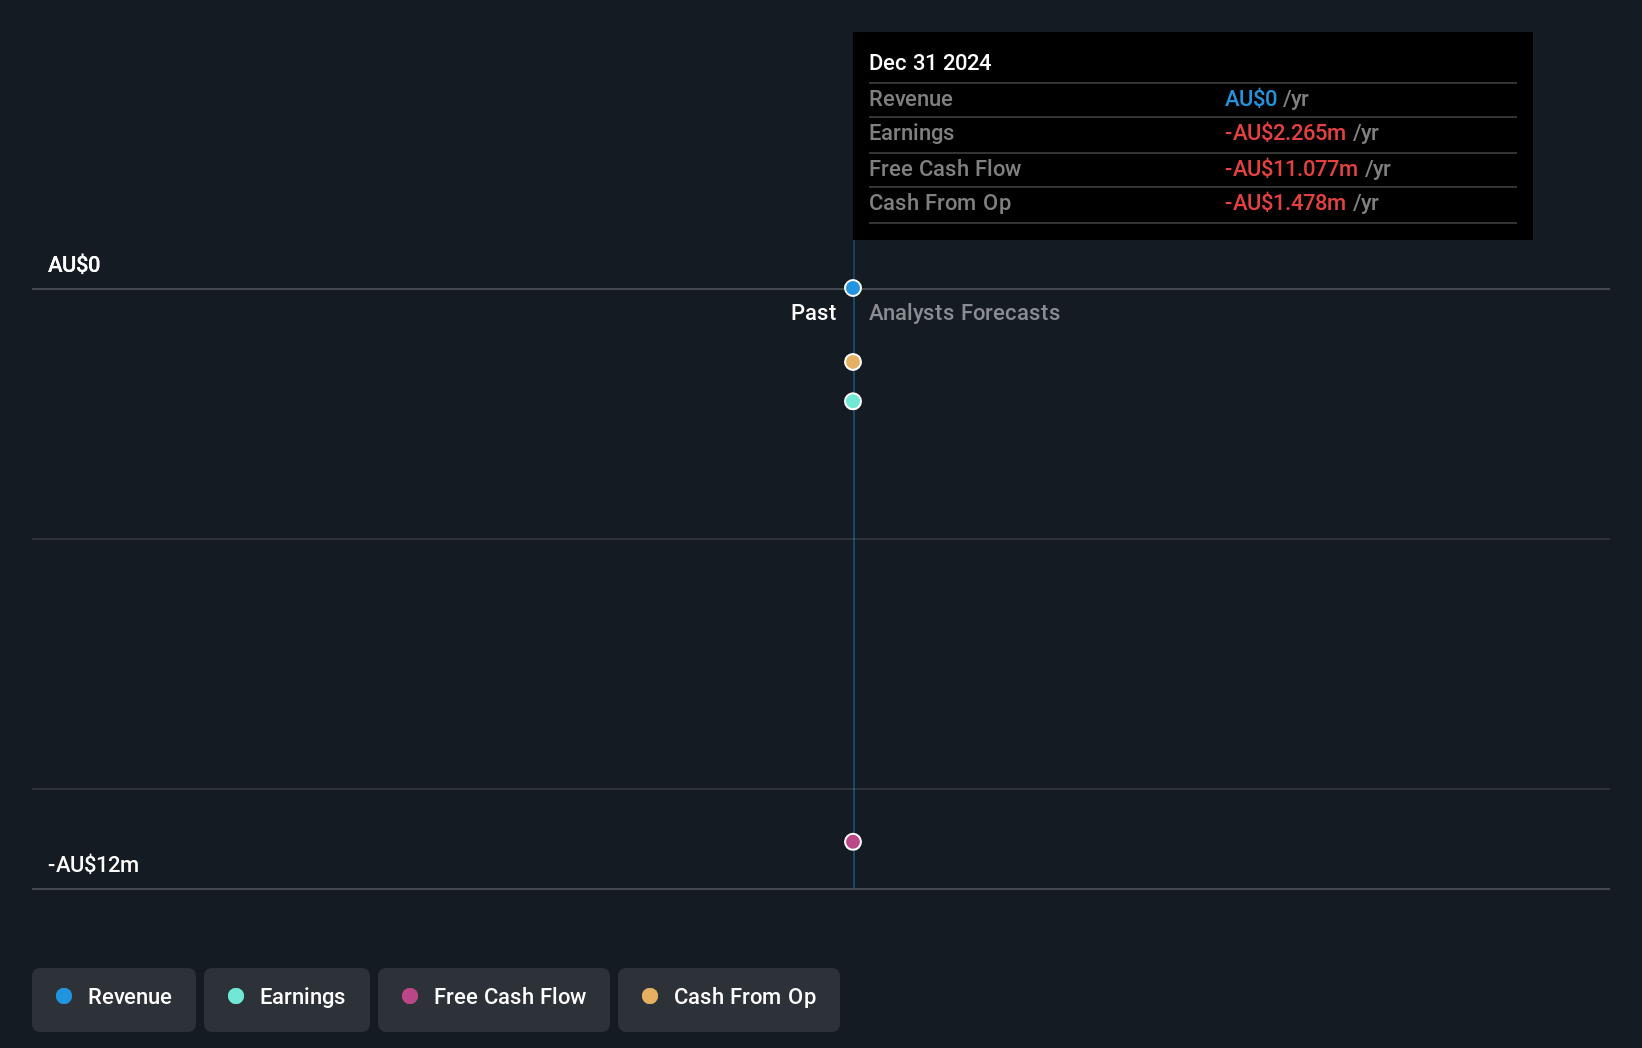Click the 'AU$0 /yr' revenue value
This screenshot has width=1642, height=1048.
point(1266,98)
